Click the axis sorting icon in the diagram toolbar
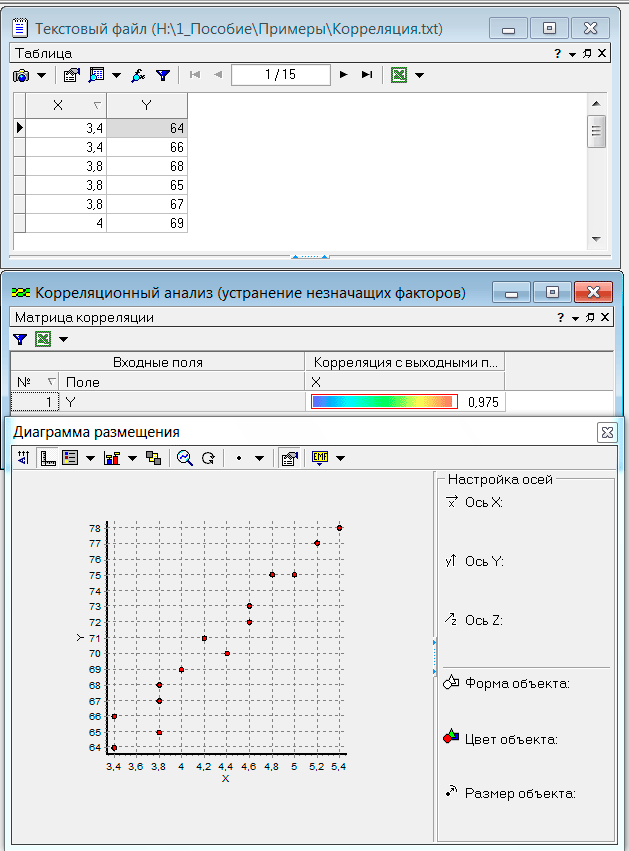Viewport: 629px width, 851px height. [x=23, y=458]
